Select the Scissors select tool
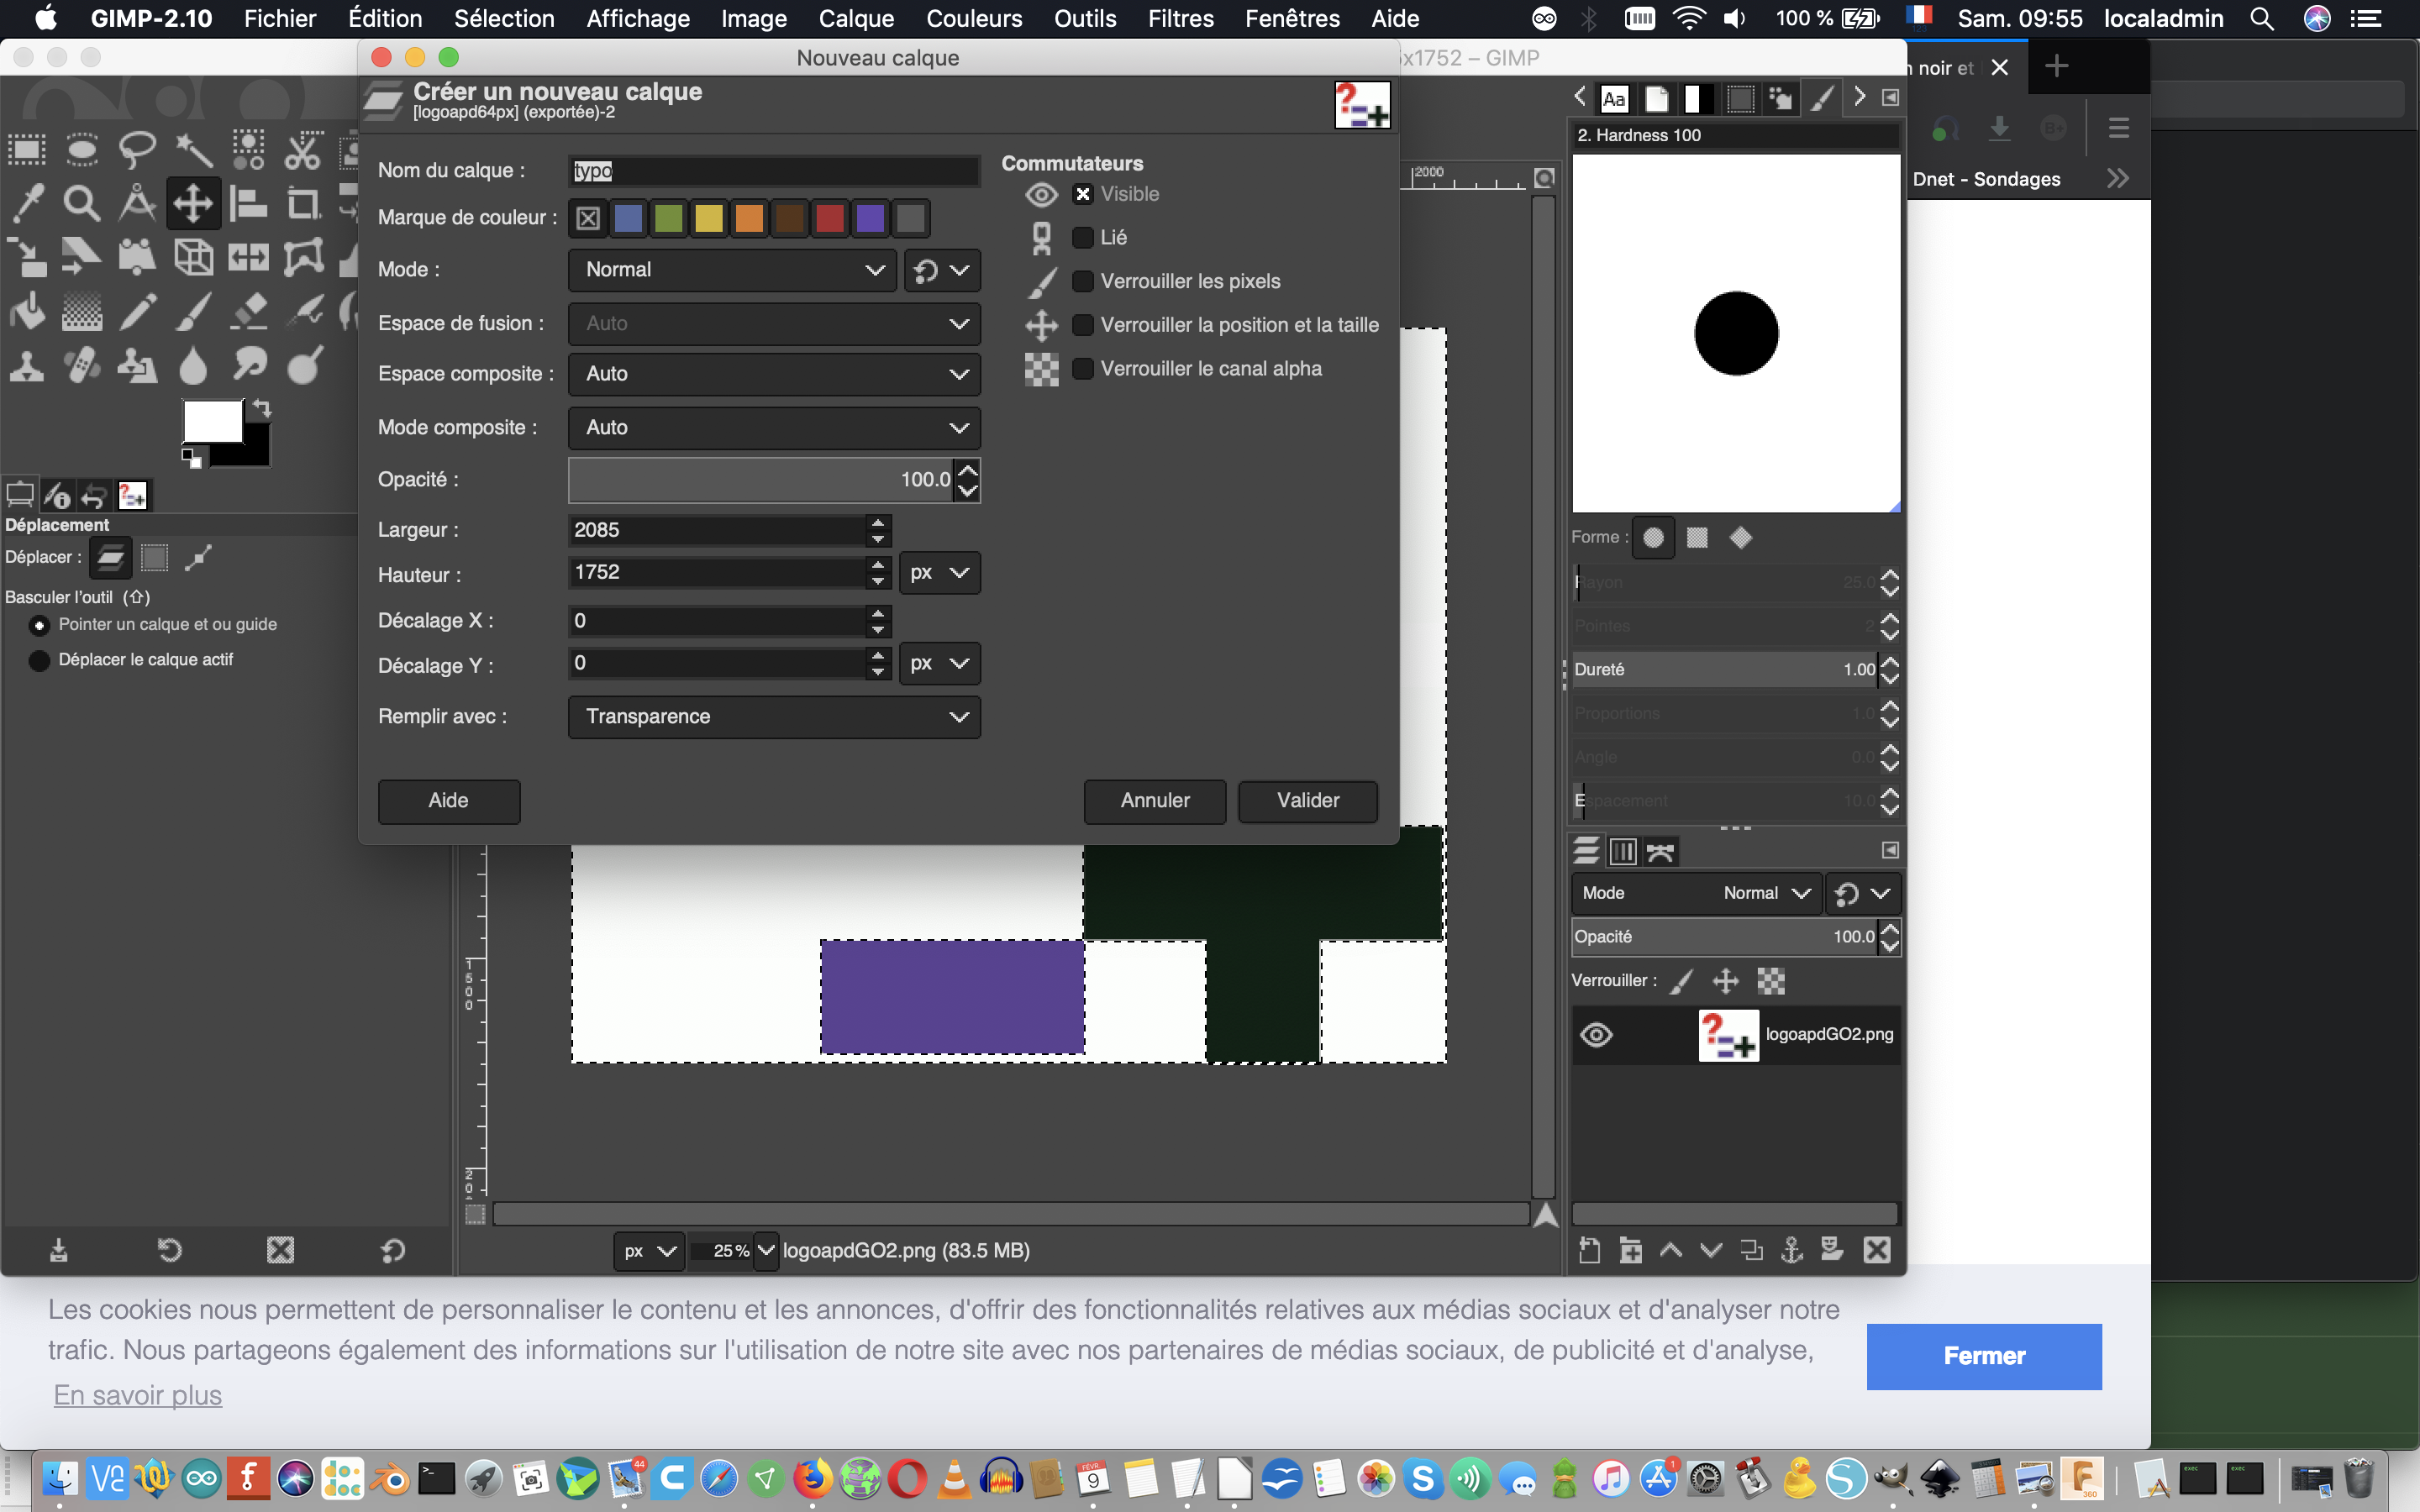This screenshot has width=2420, height=1512. 302,150
